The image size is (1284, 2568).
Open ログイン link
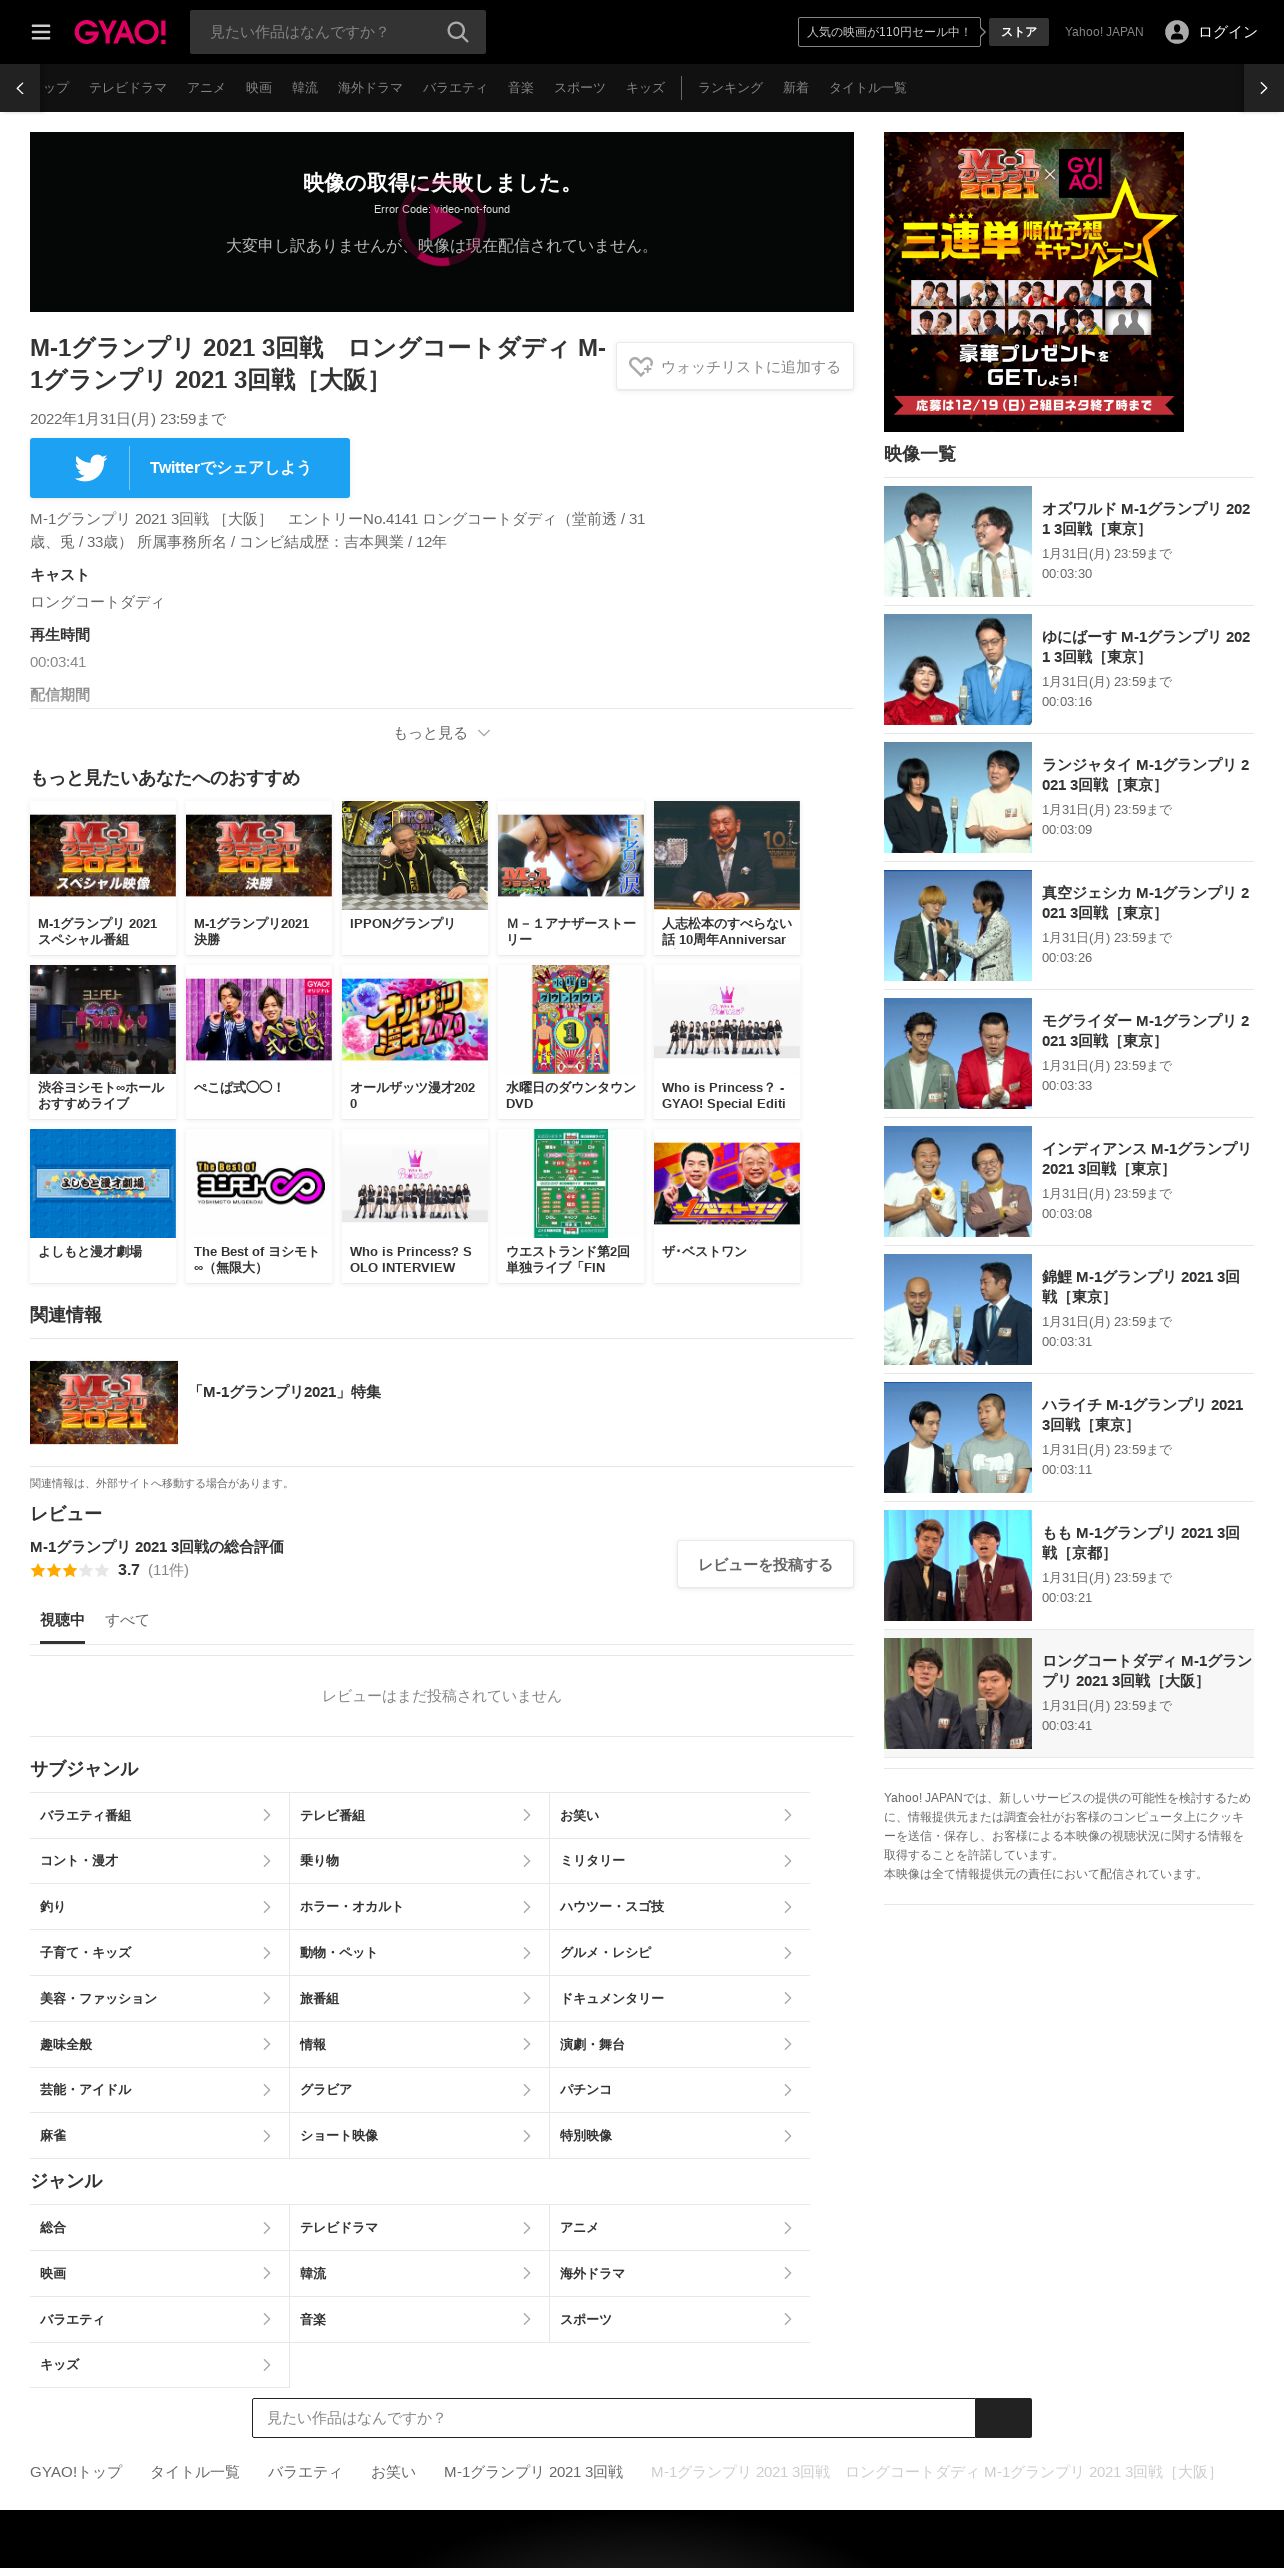(1228, 32)
